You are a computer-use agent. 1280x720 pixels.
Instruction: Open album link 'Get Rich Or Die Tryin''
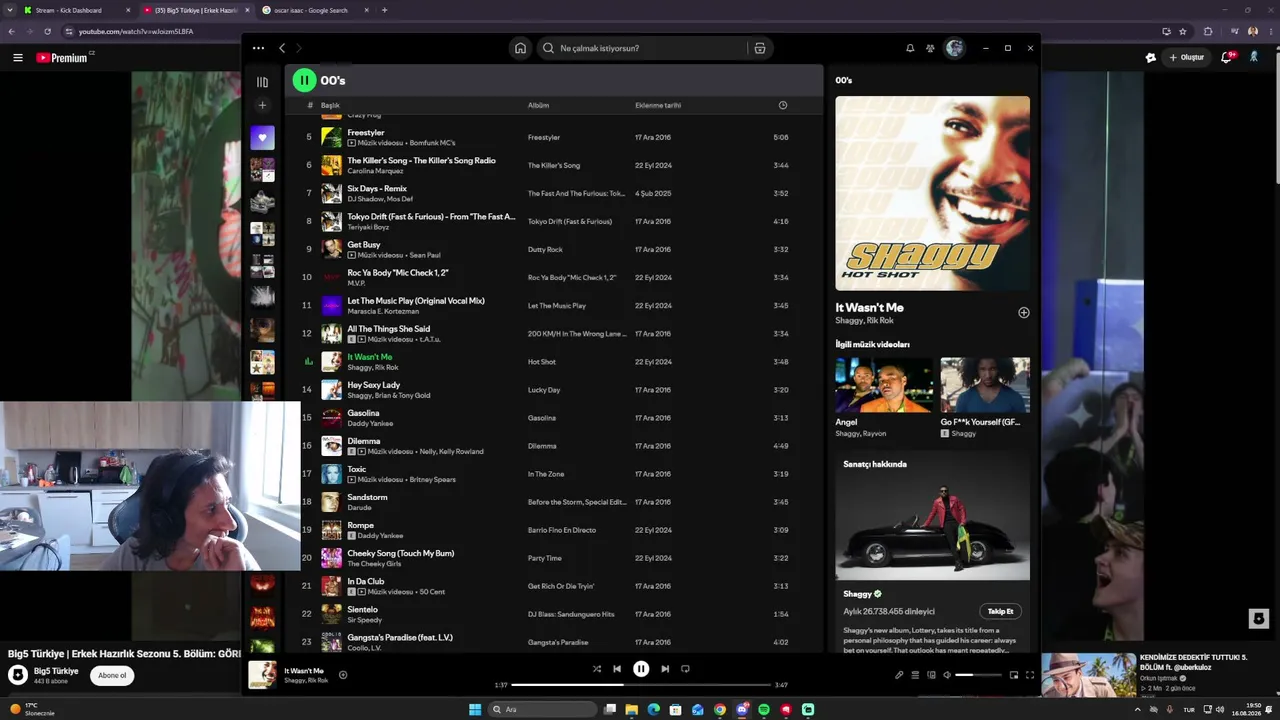pos(561,586)
